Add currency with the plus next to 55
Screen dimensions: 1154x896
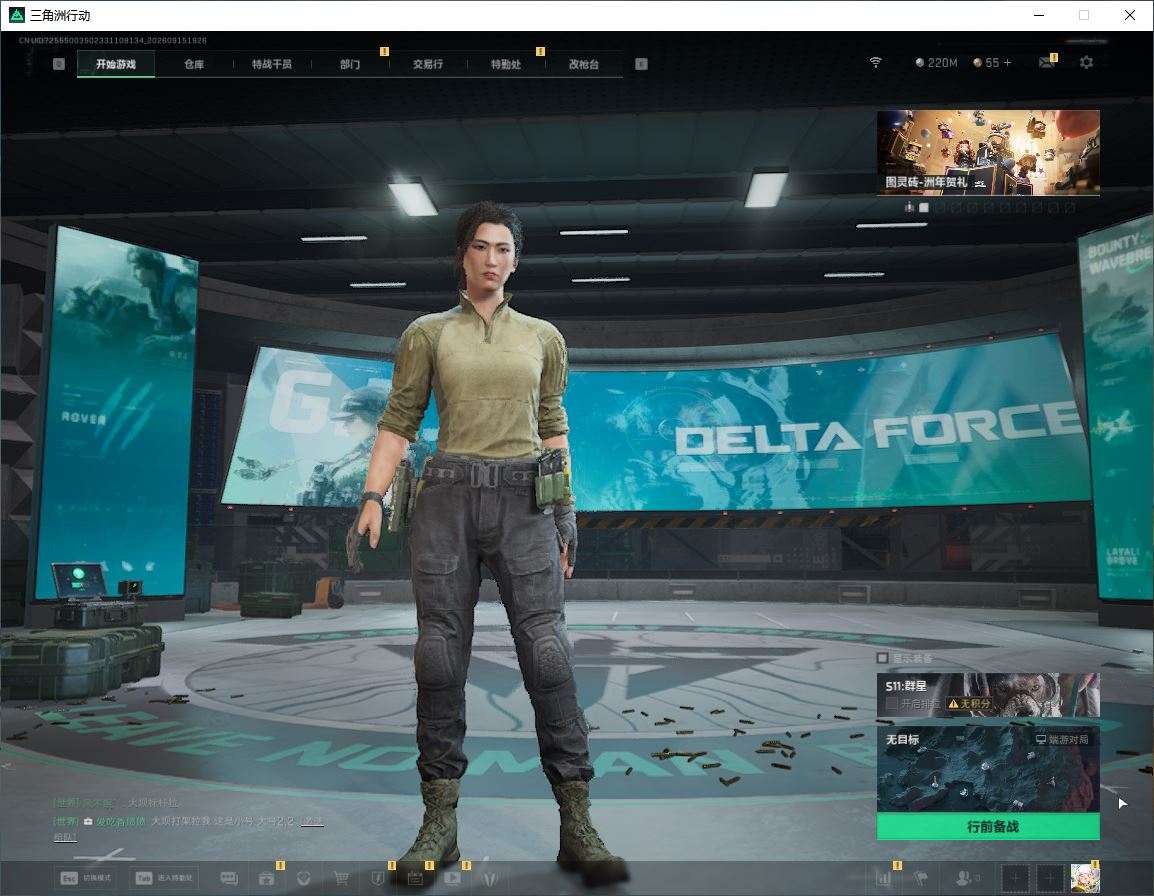tap(1008, 63)
